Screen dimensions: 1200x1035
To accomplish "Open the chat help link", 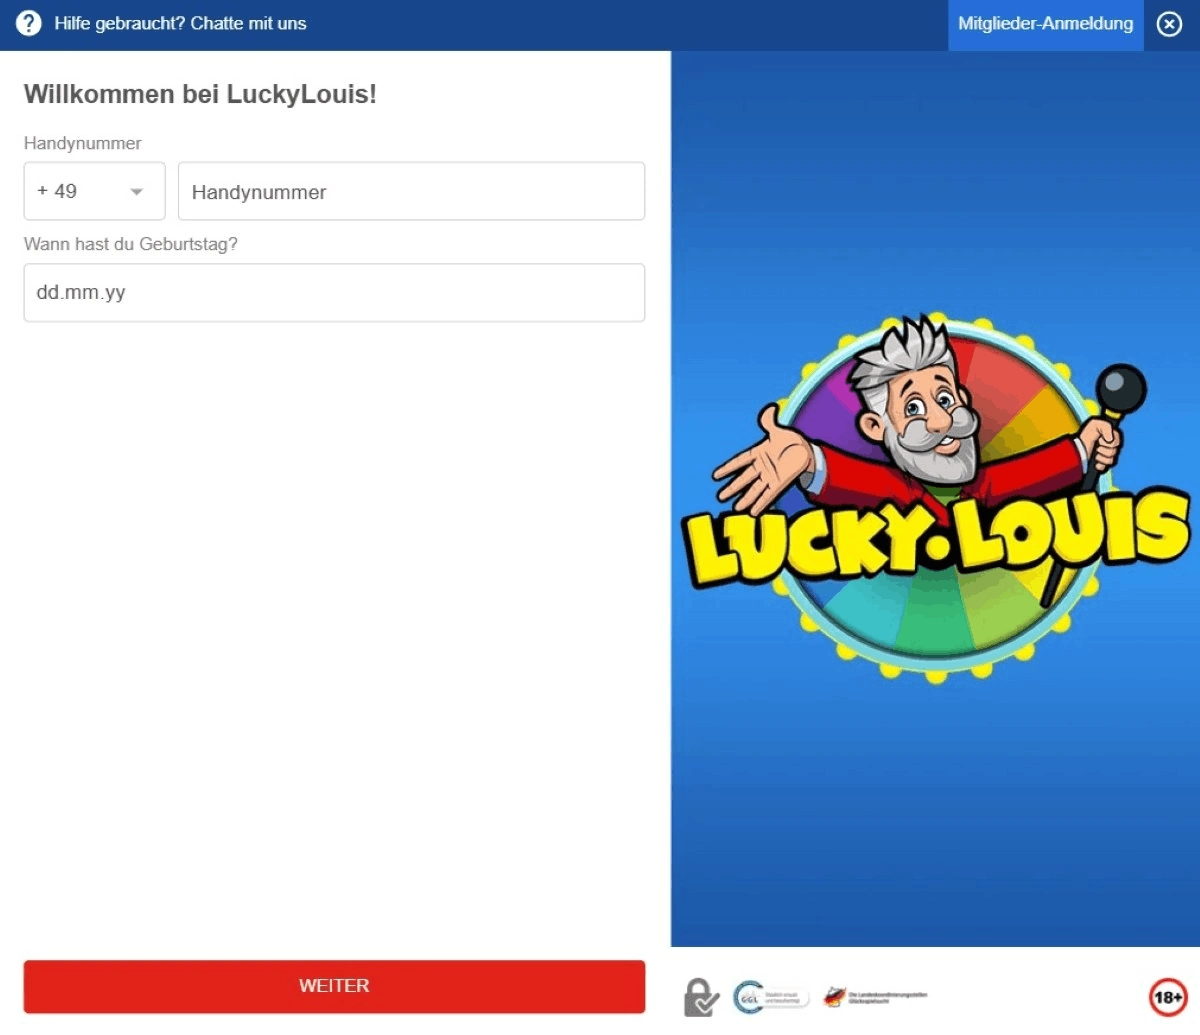I will coord(180,23).
